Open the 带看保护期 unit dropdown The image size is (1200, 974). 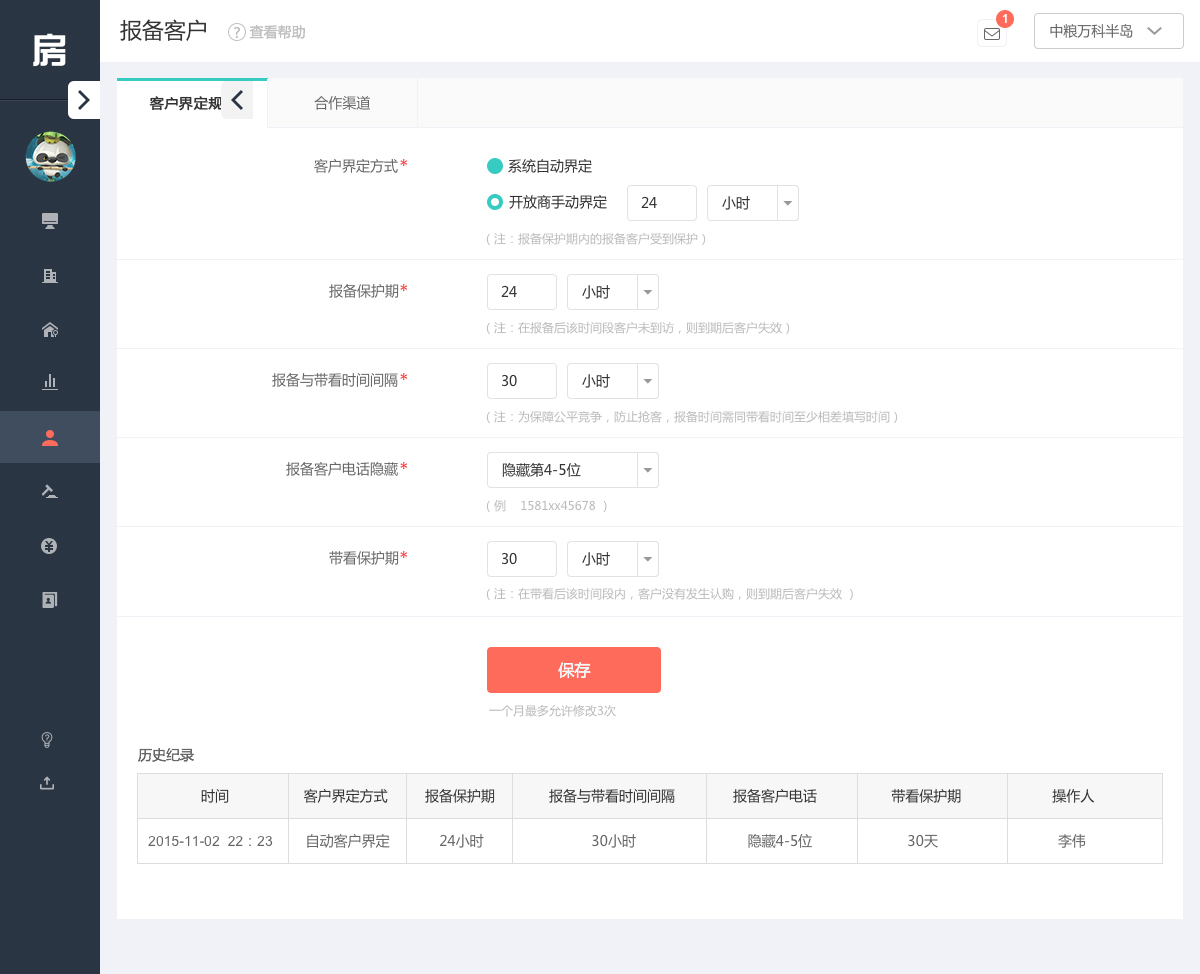(613, 559)
